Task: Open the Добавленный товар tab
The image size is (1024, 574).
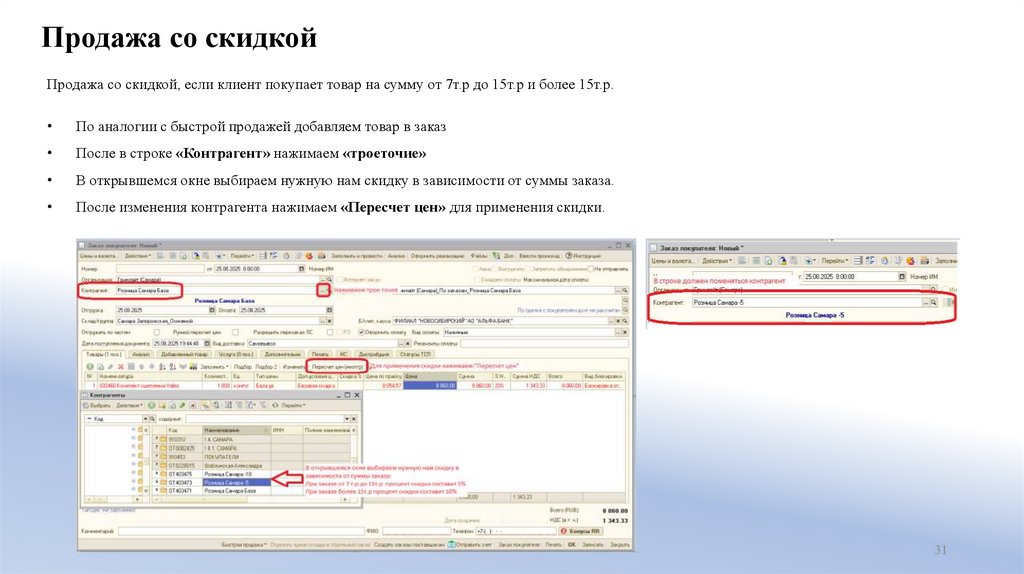Action: pos(184,354)
